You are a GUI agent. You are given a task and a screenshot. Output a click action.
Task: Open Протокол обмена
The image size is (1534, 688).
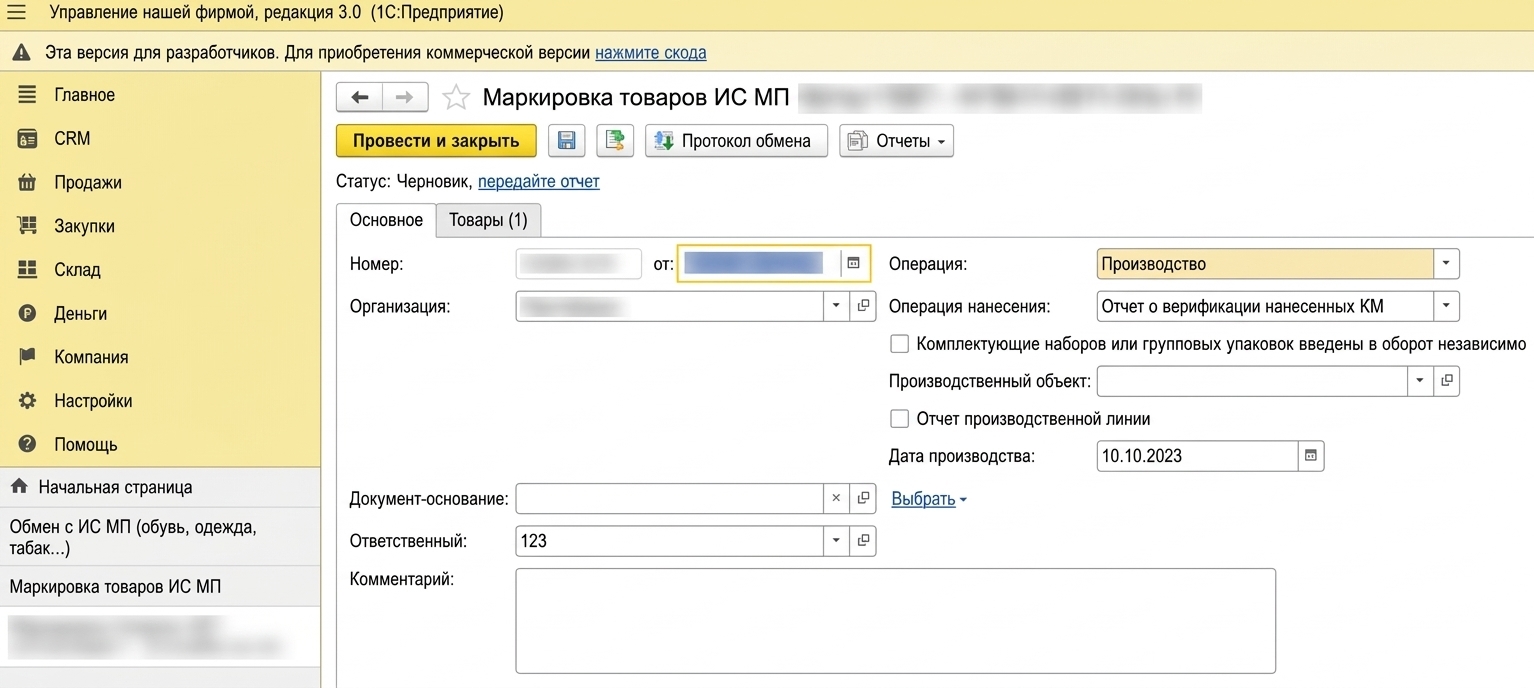tap(736, 141)
